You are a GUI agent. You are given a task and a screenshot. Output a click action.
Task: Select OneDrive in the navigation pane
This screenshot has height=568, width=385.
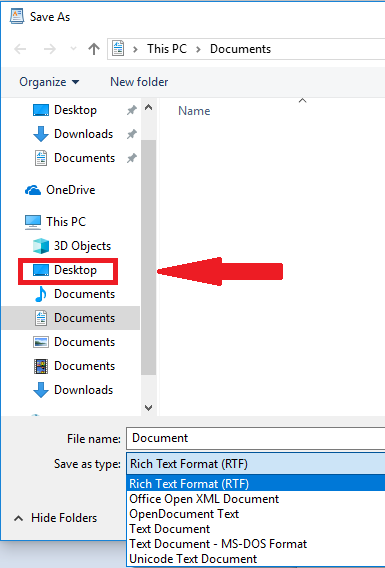click(x=71, y=190)
